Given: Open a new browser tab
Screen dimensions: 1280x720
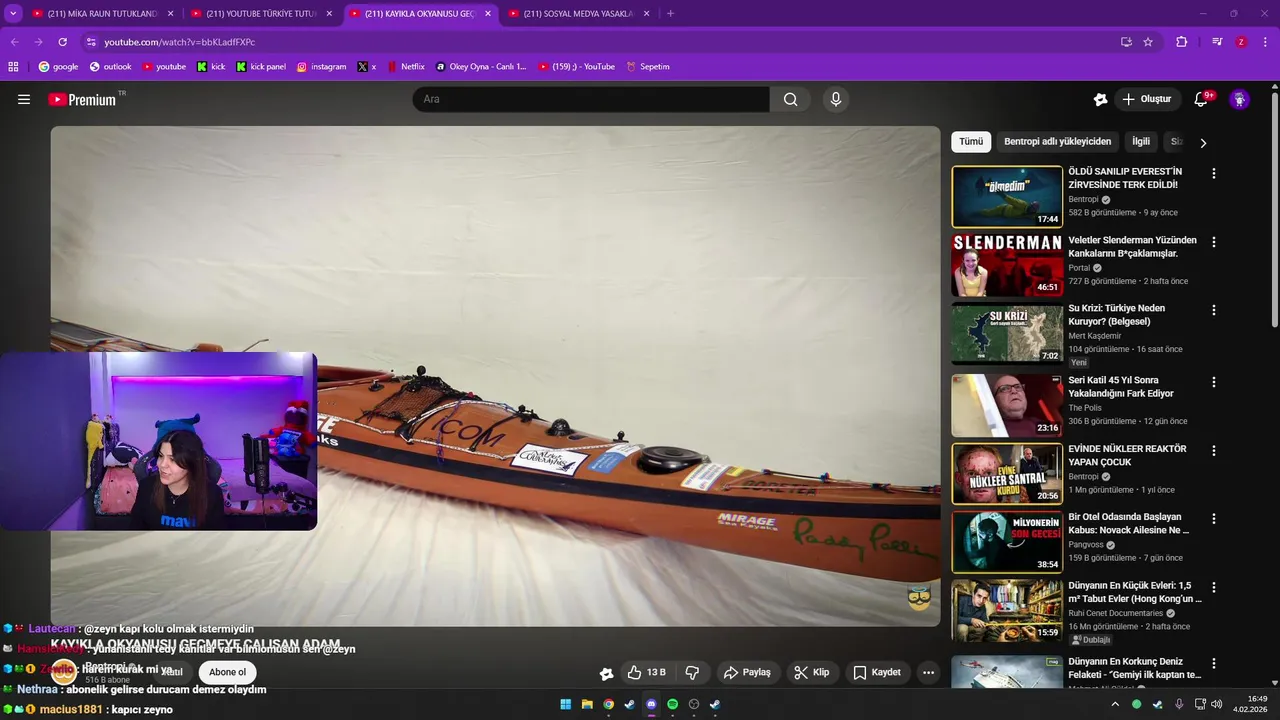Looking at the screenshot, I should tap(670, 14).
